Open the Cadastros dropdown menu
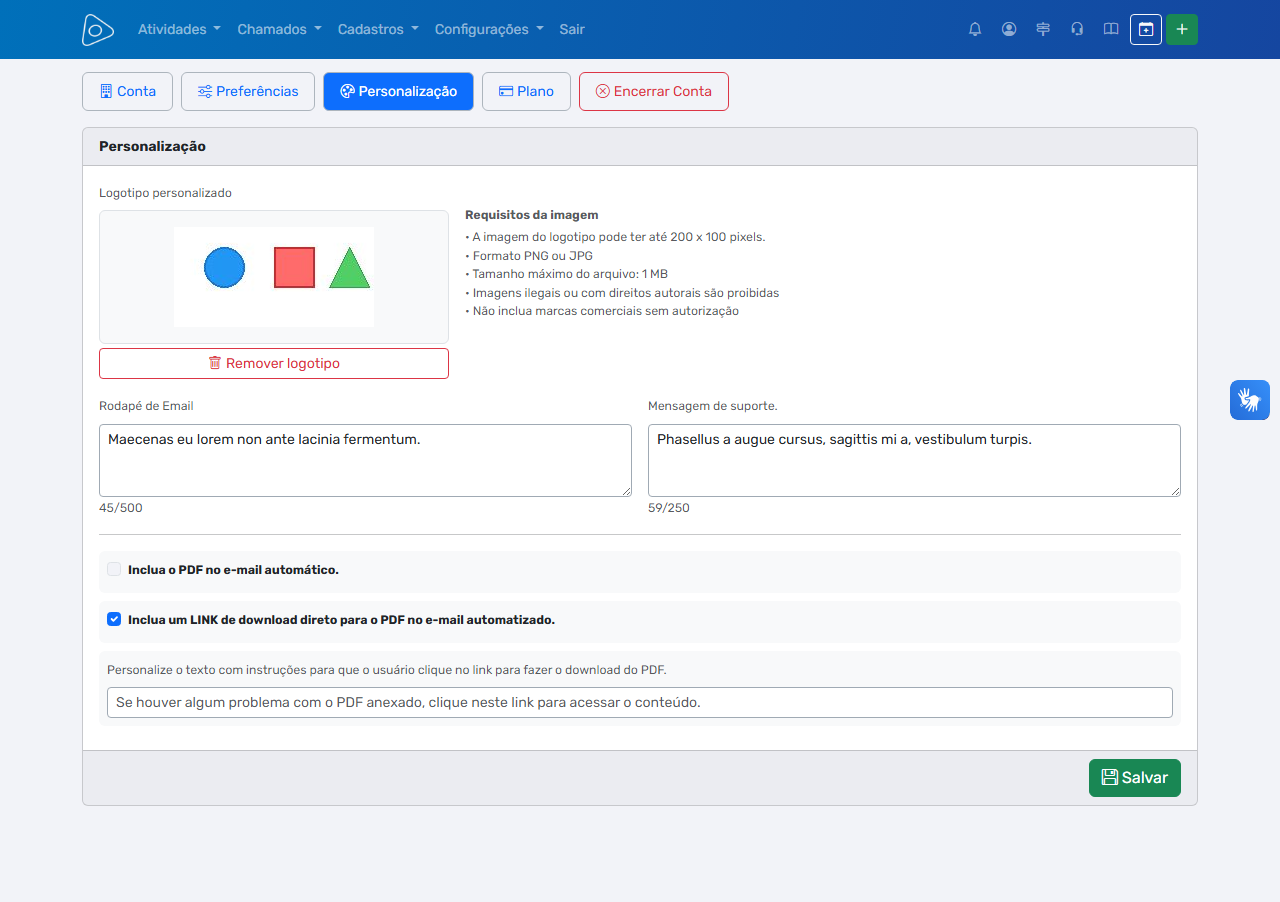 (x=378, y=29)
